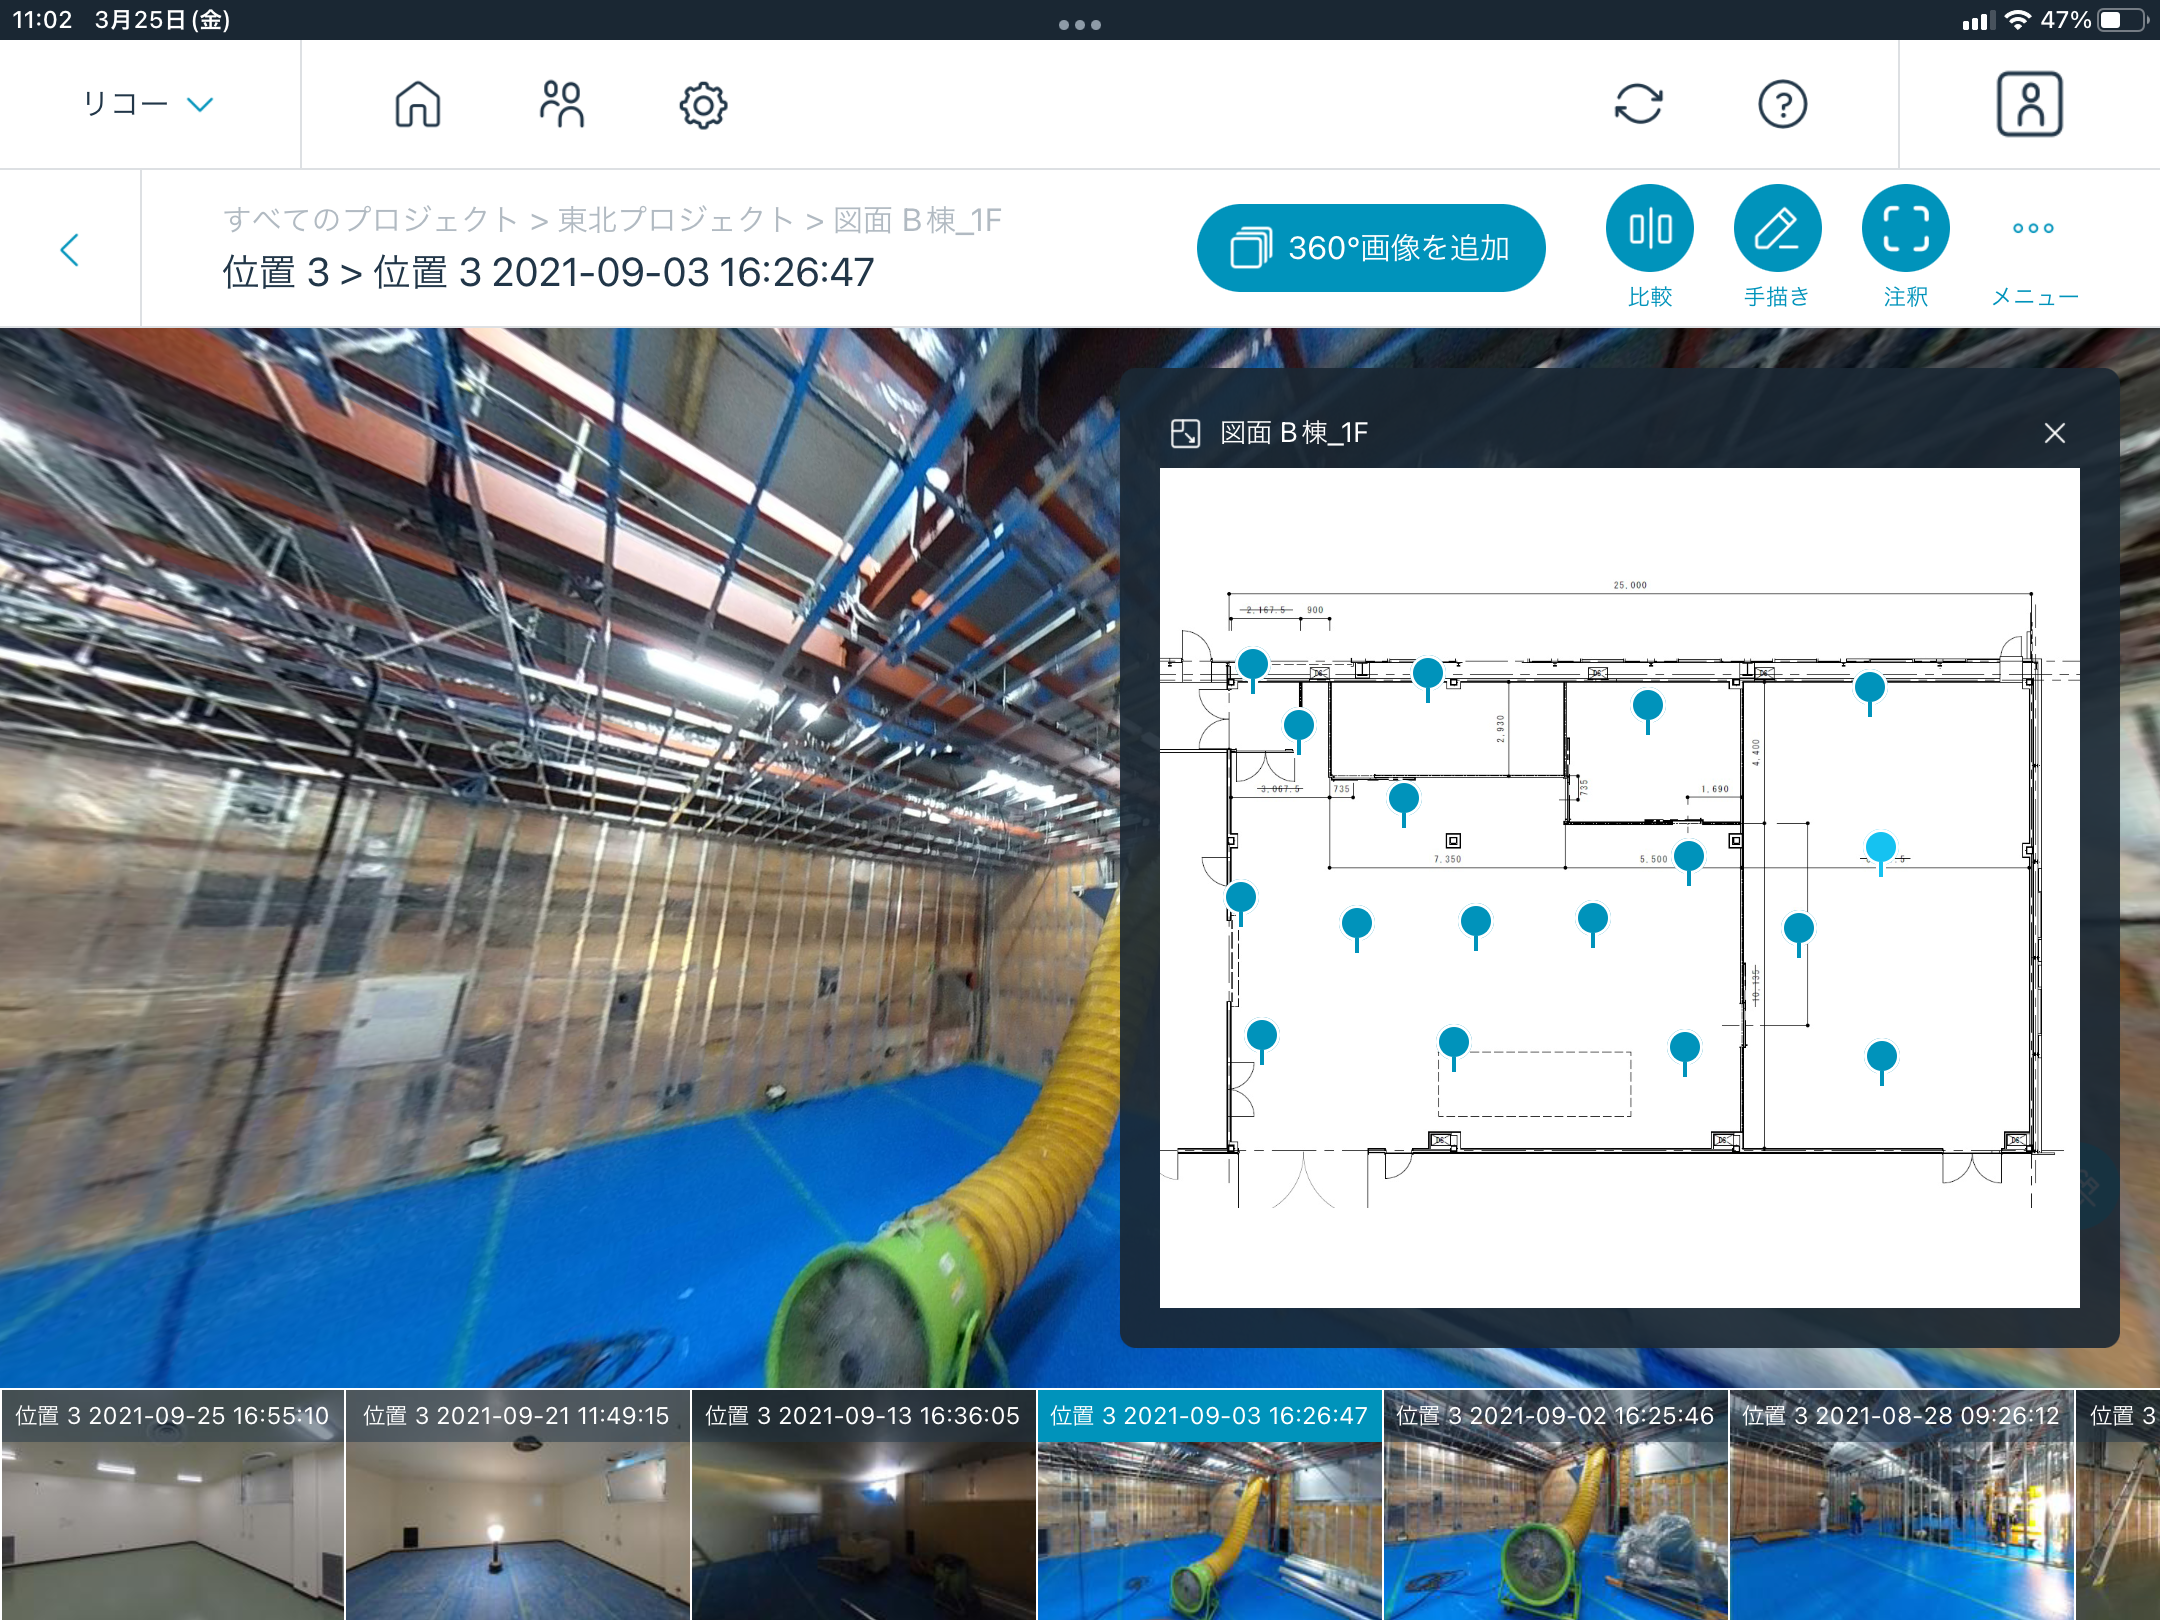Screen dimensions: 2160x1620
Task: Click the 360°画像を追加 button
Action: click(1371, 248)
